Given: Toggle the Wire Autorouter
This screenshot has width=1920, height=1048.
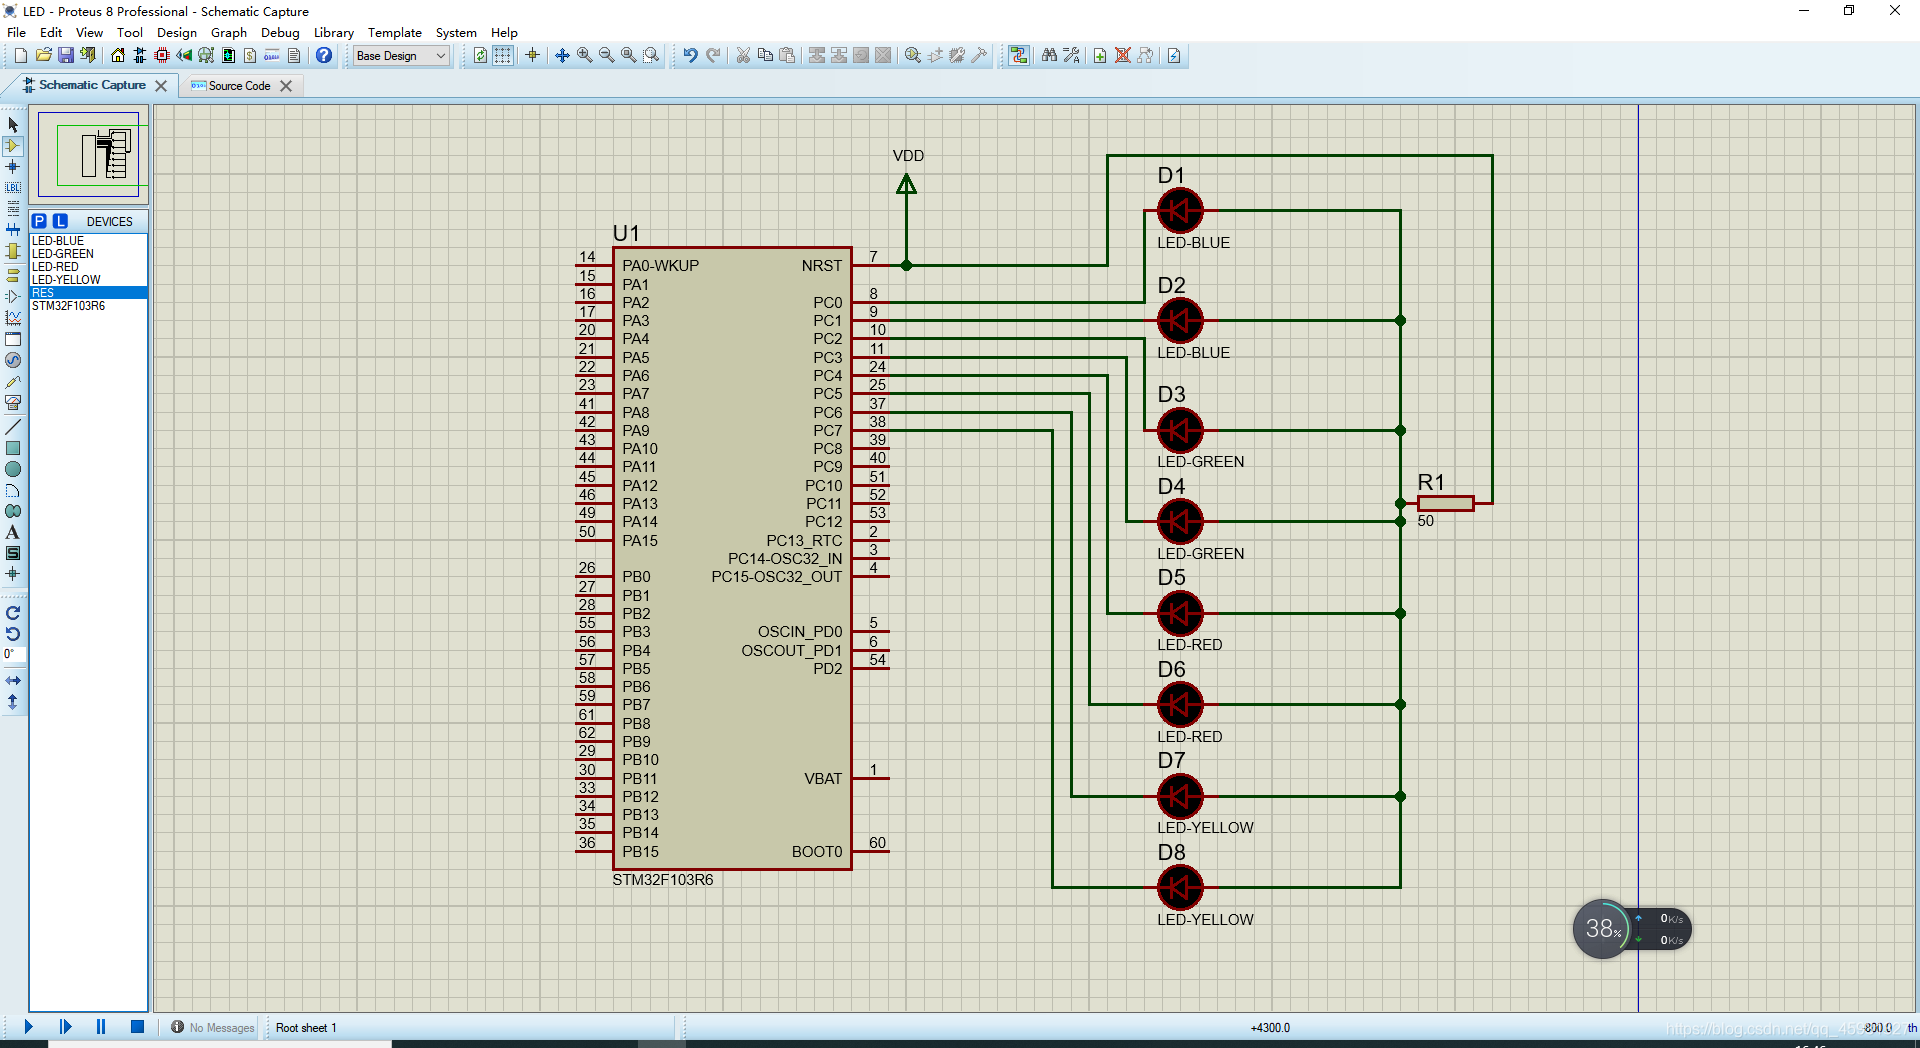Looking at the screenshot, I should pos(1018,55).
